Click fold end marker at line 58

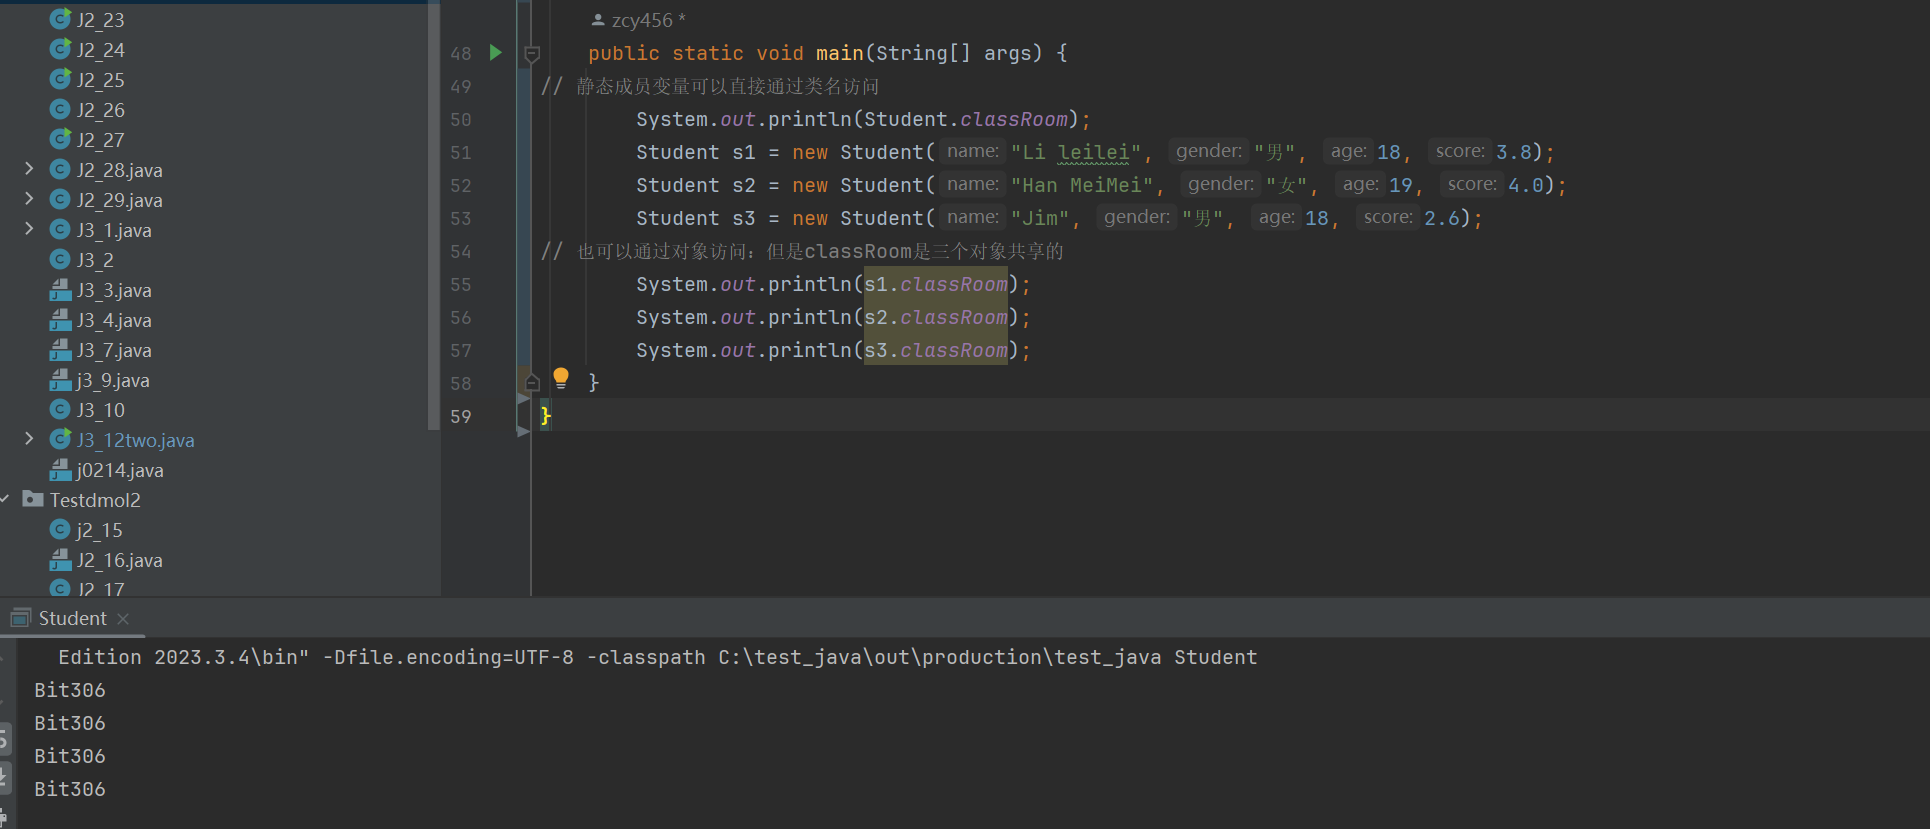tap(532, 383)
